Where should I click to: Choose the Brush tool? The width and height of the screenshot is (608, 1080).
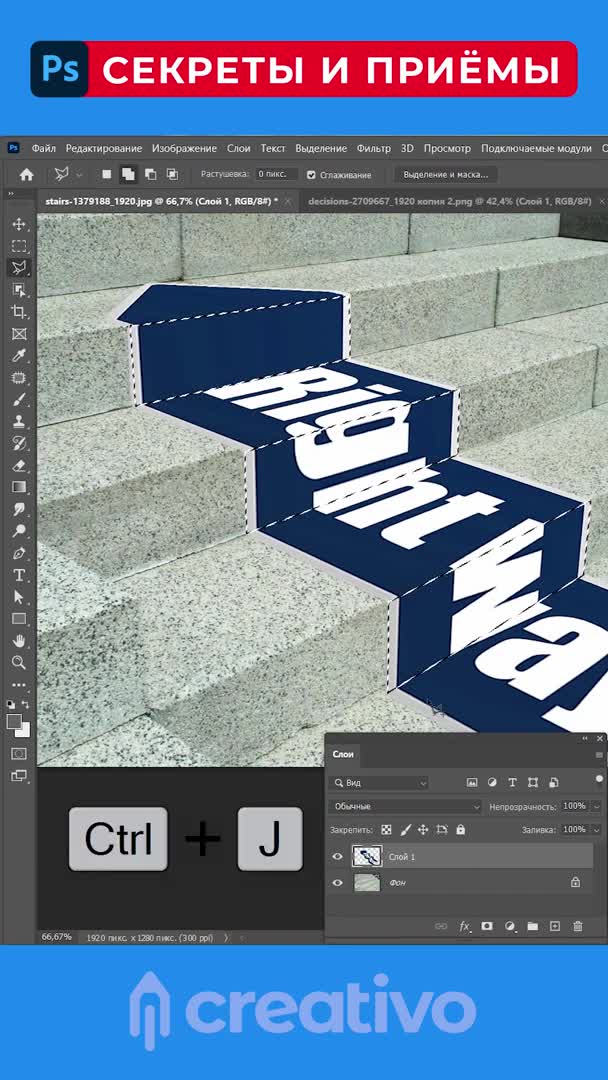[x=19, y=400]
